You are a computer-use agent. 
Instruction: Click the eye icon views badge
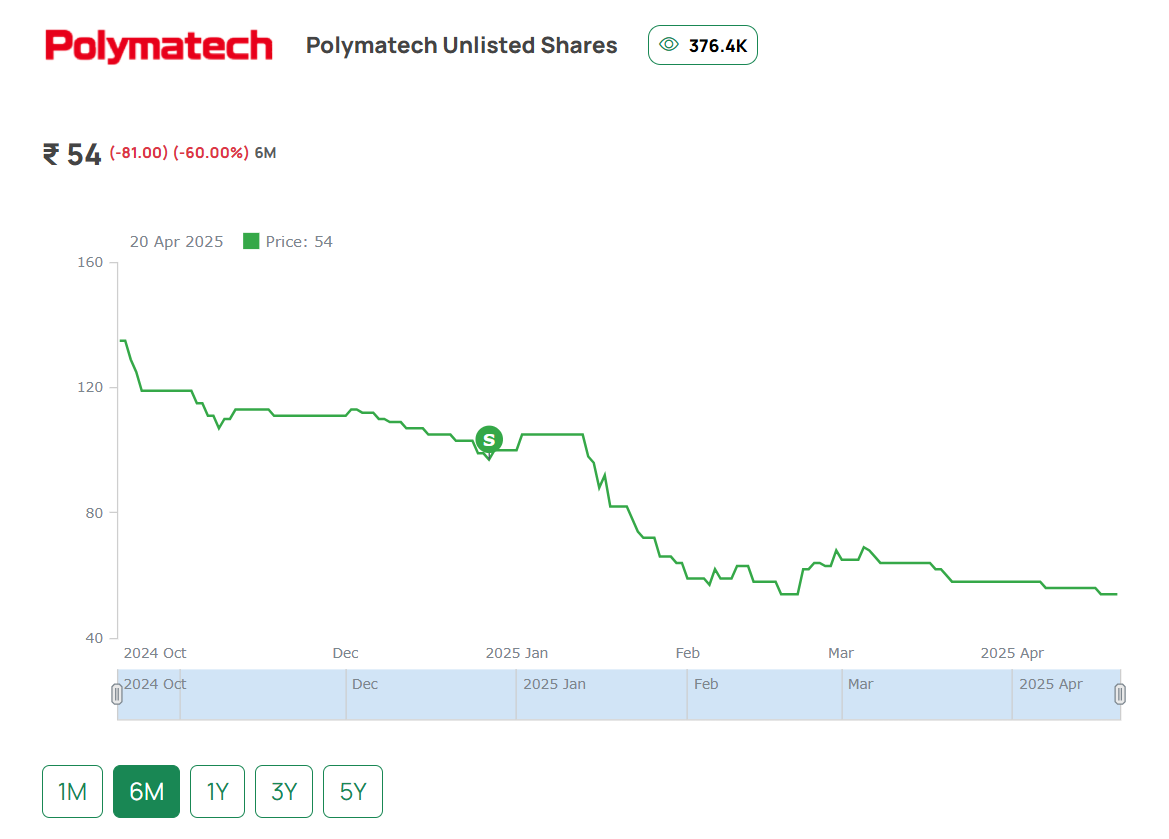point(702,45)
